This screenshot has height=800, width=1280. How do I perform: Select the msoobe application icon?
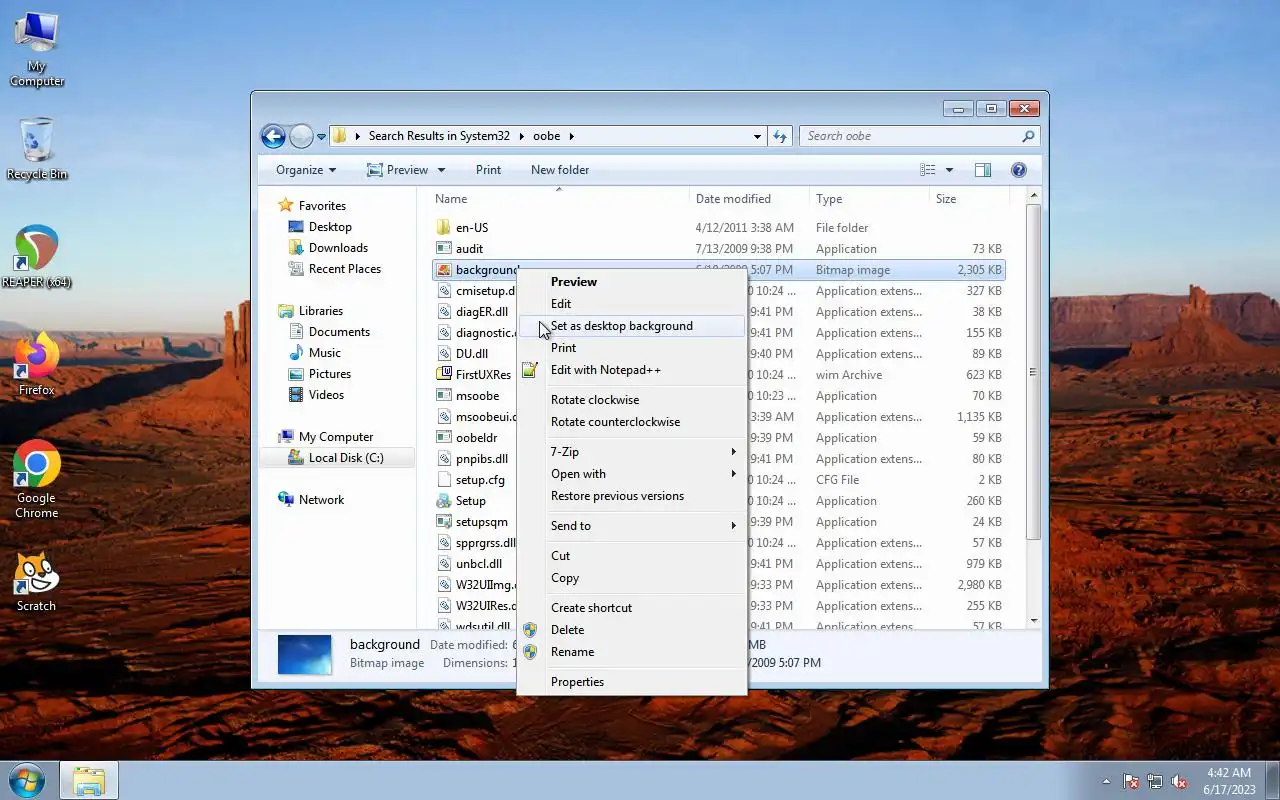click(x=444, y=395)
